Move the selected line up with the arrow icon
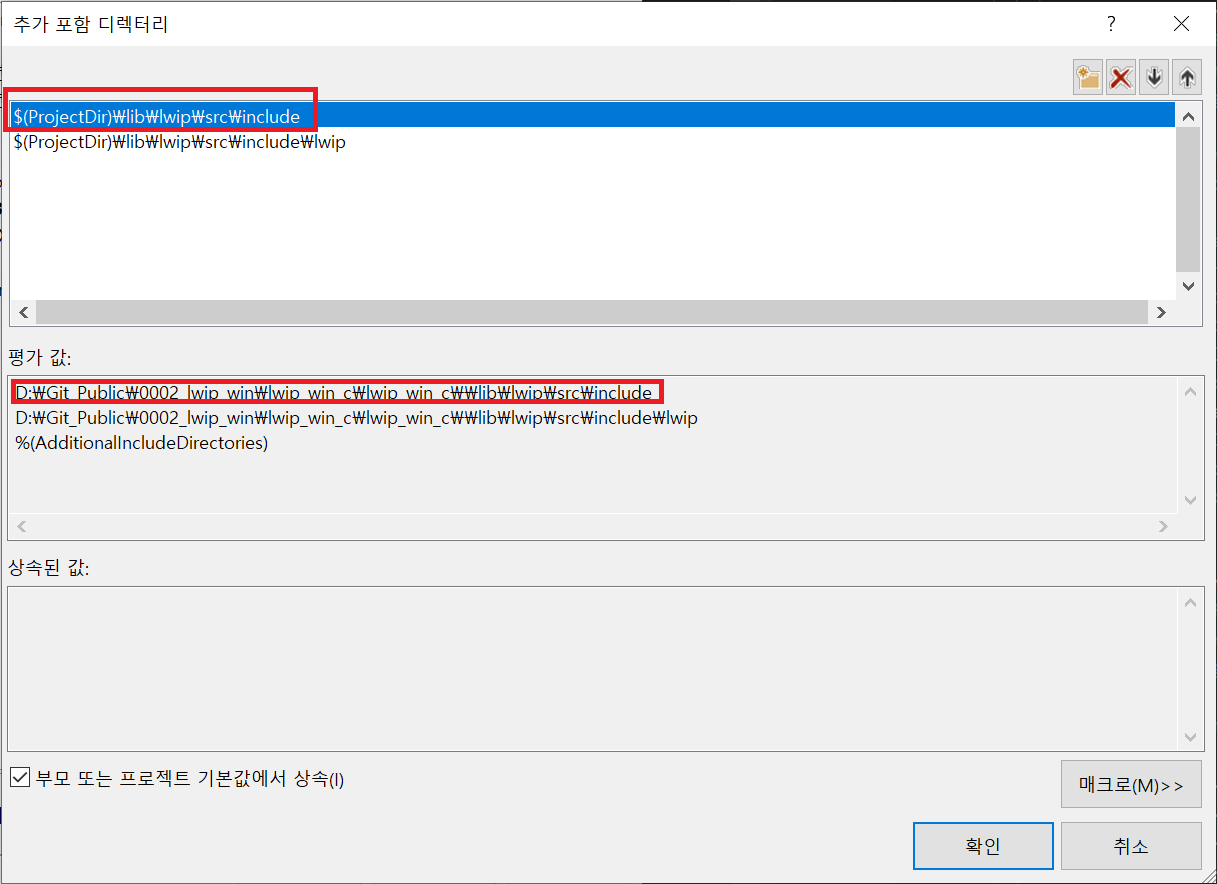1217x884 pixels. 1186,78
